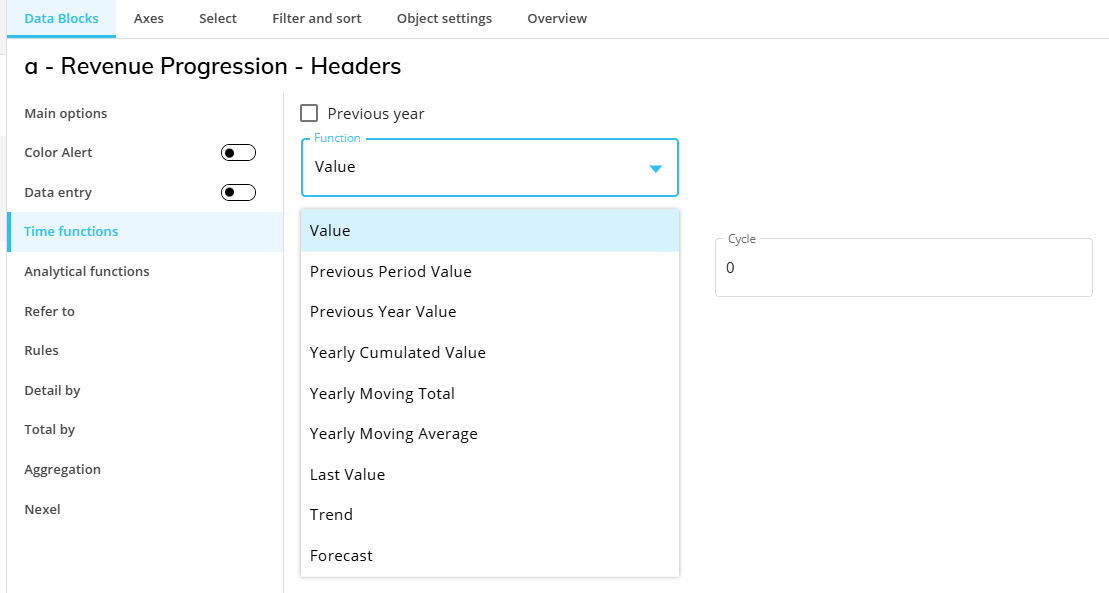Choose the Trend function option
The width and height of the screenshot is (1109, 593).
point(331,514)
